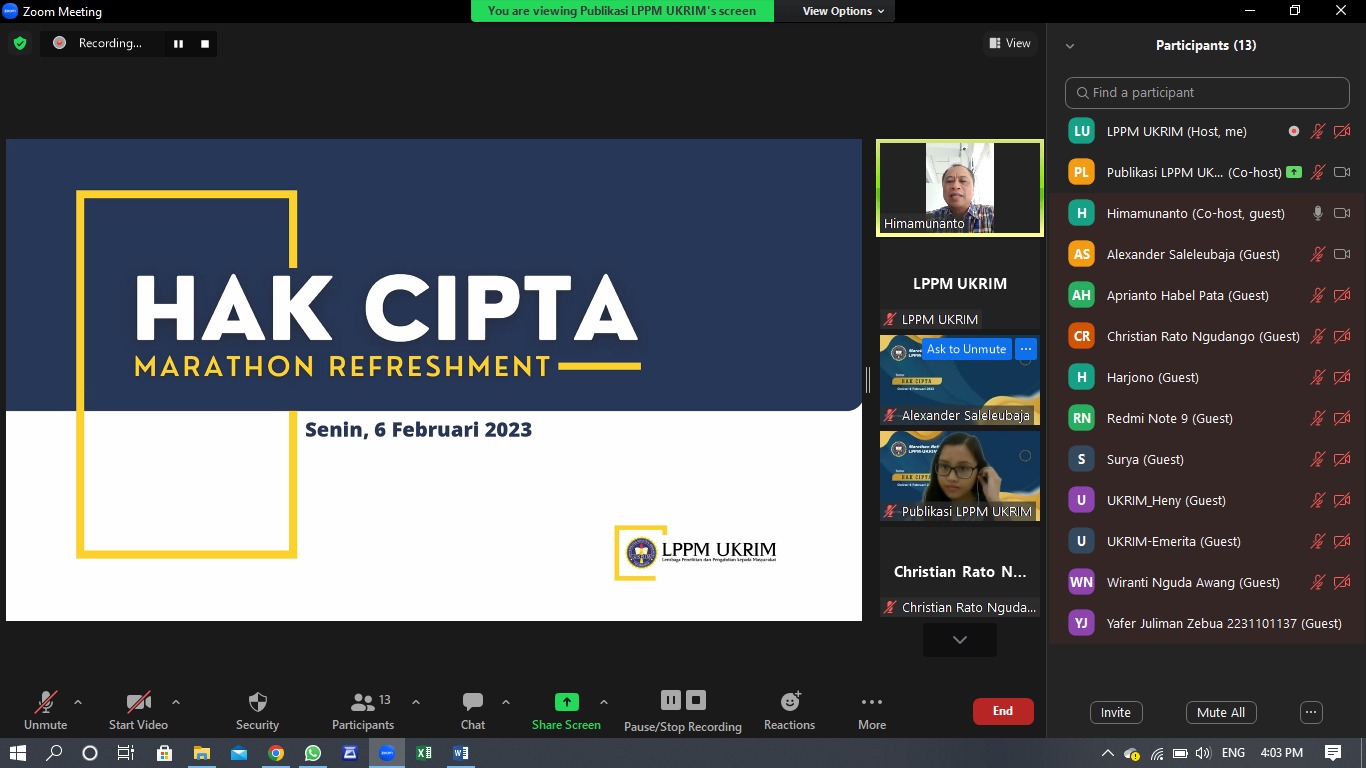Start your video camera
Screen dimensions: 1366x768
pos(138,710)
